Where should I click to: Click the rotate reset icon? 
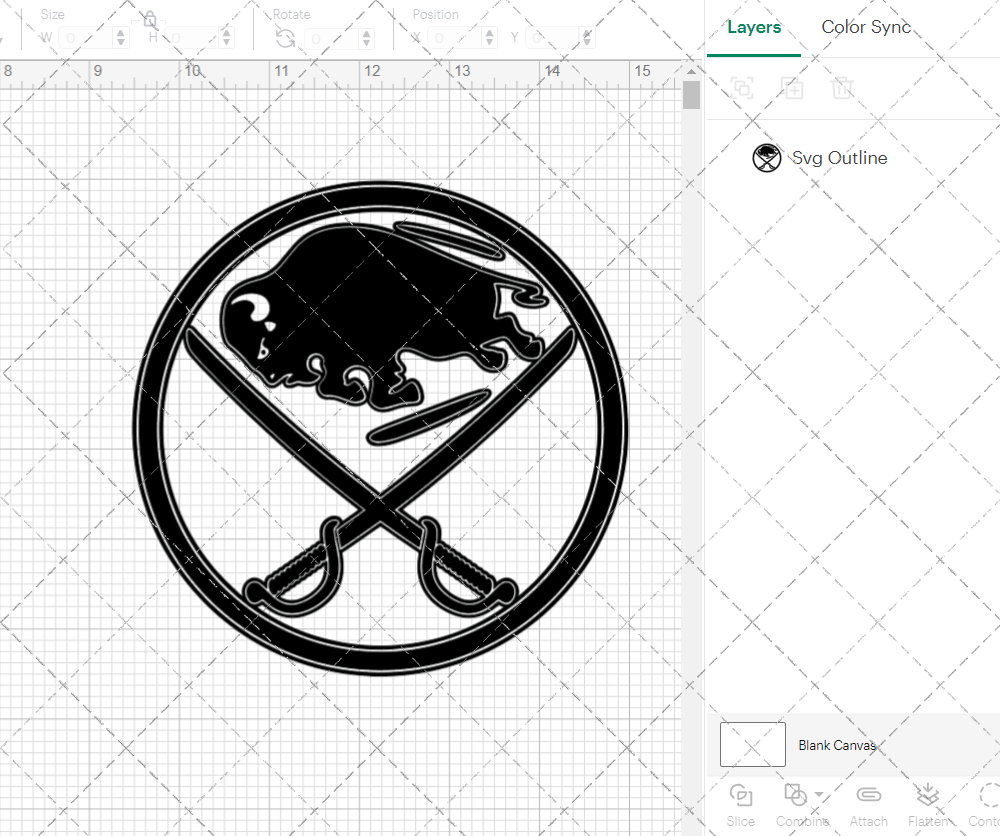tap(285, 37)
